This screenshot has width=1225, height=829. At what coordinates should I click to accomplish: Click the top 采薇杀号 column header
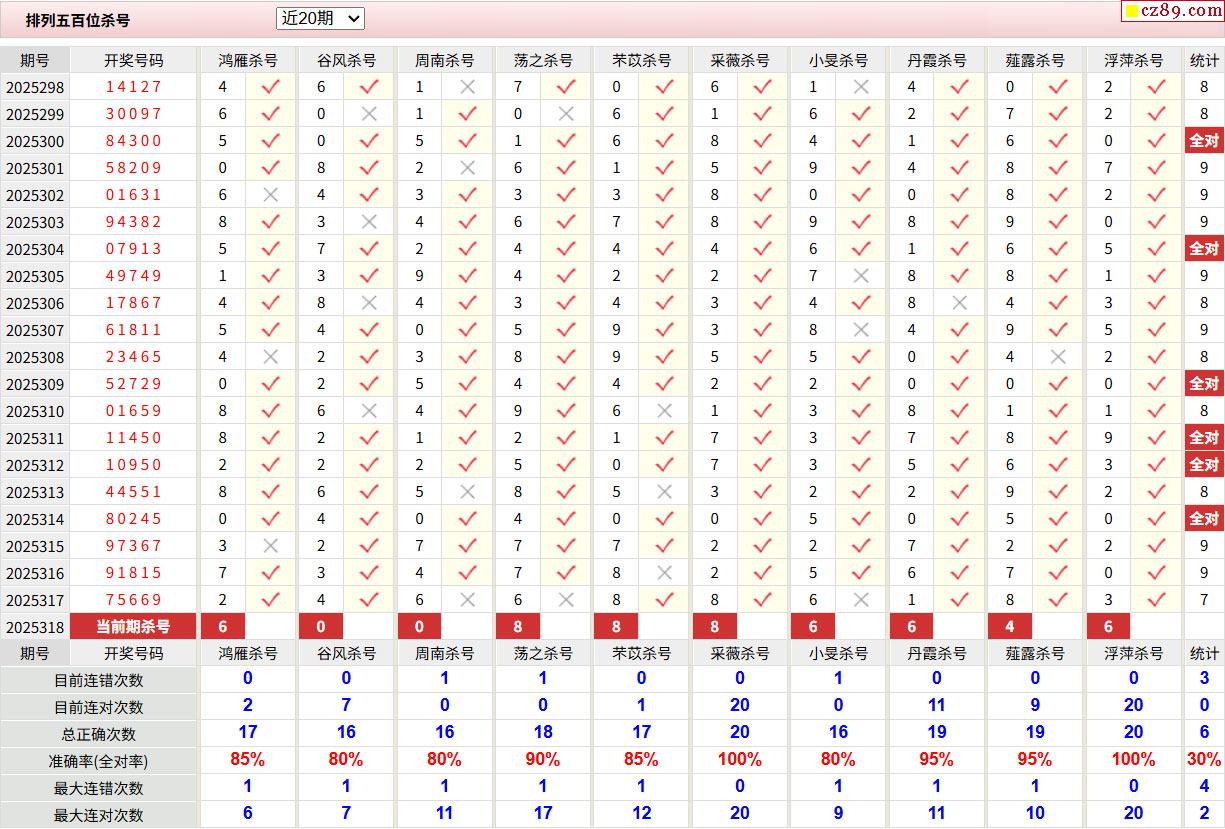pyautogui.click(x=740, y=60)
